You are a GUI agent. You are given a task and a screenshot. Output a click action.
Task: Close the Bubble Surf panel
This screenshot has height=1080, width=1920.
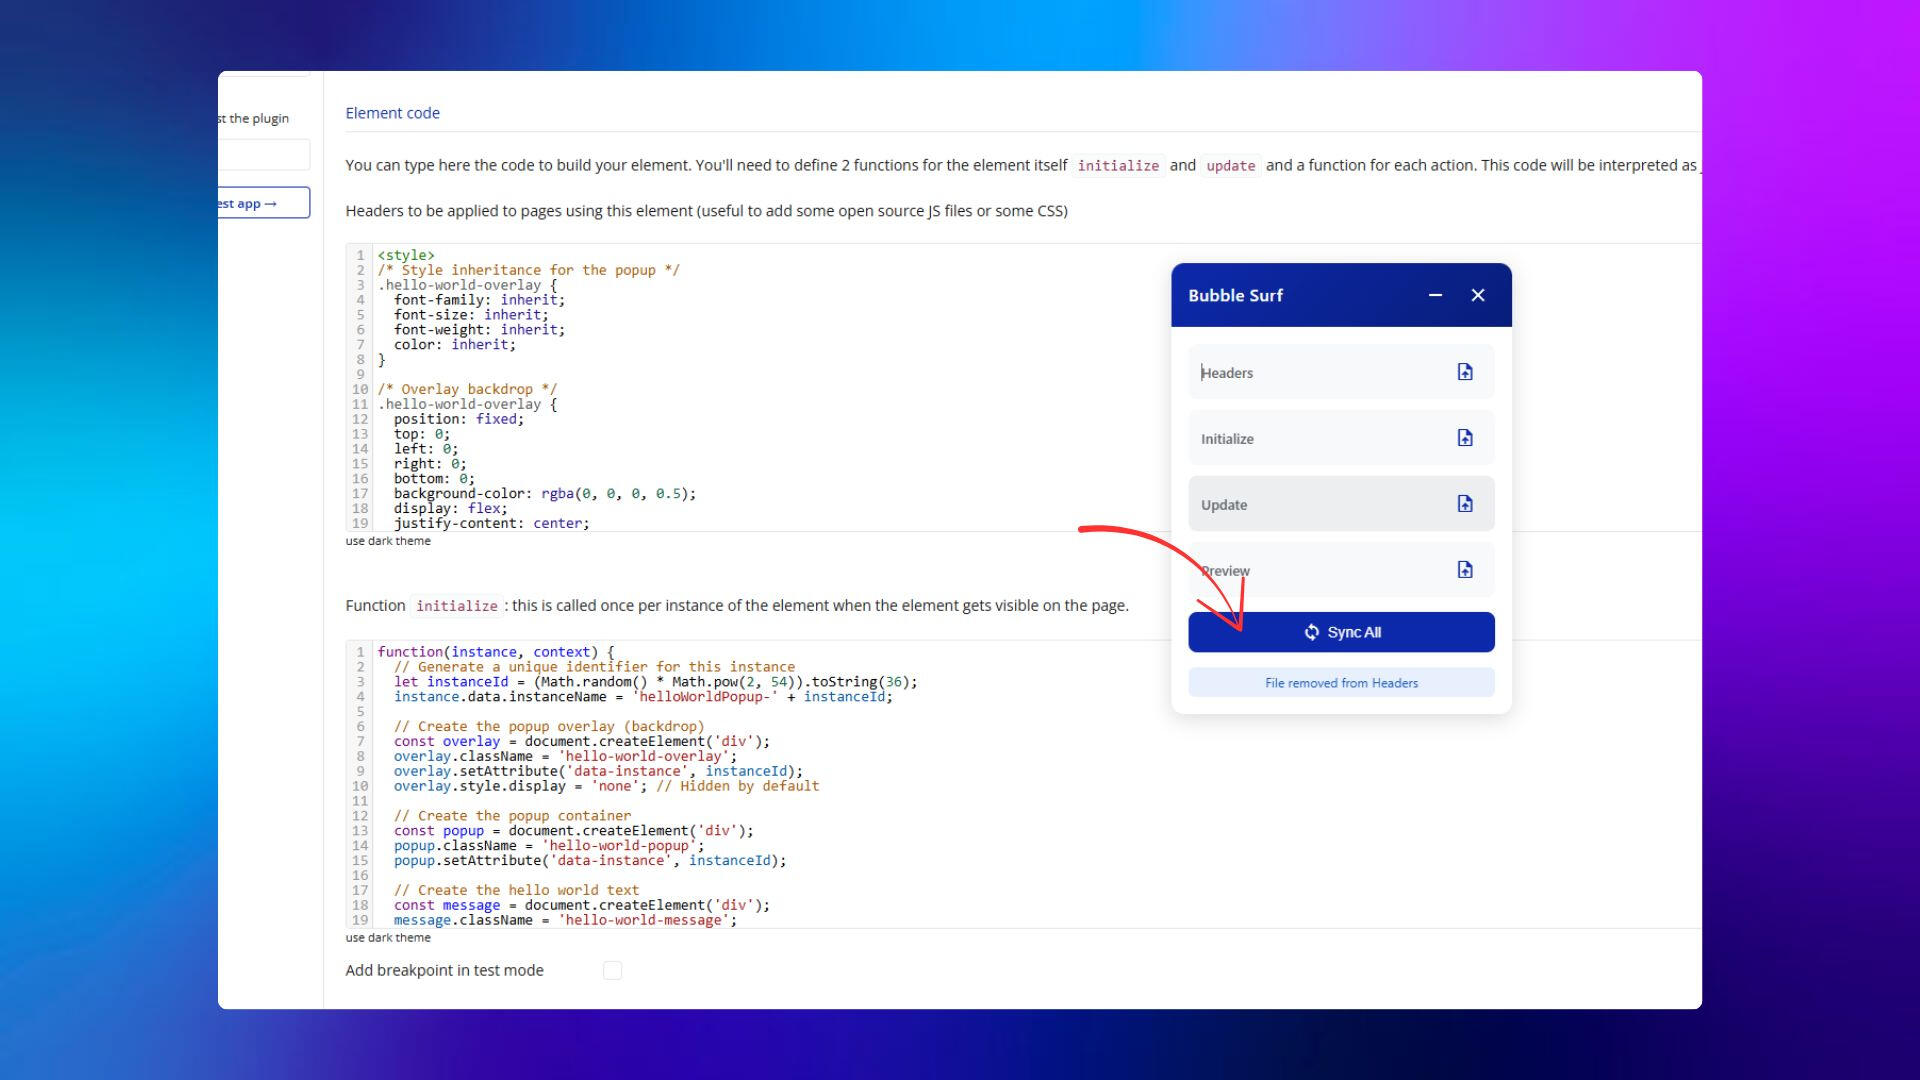tap(1478, 295)
